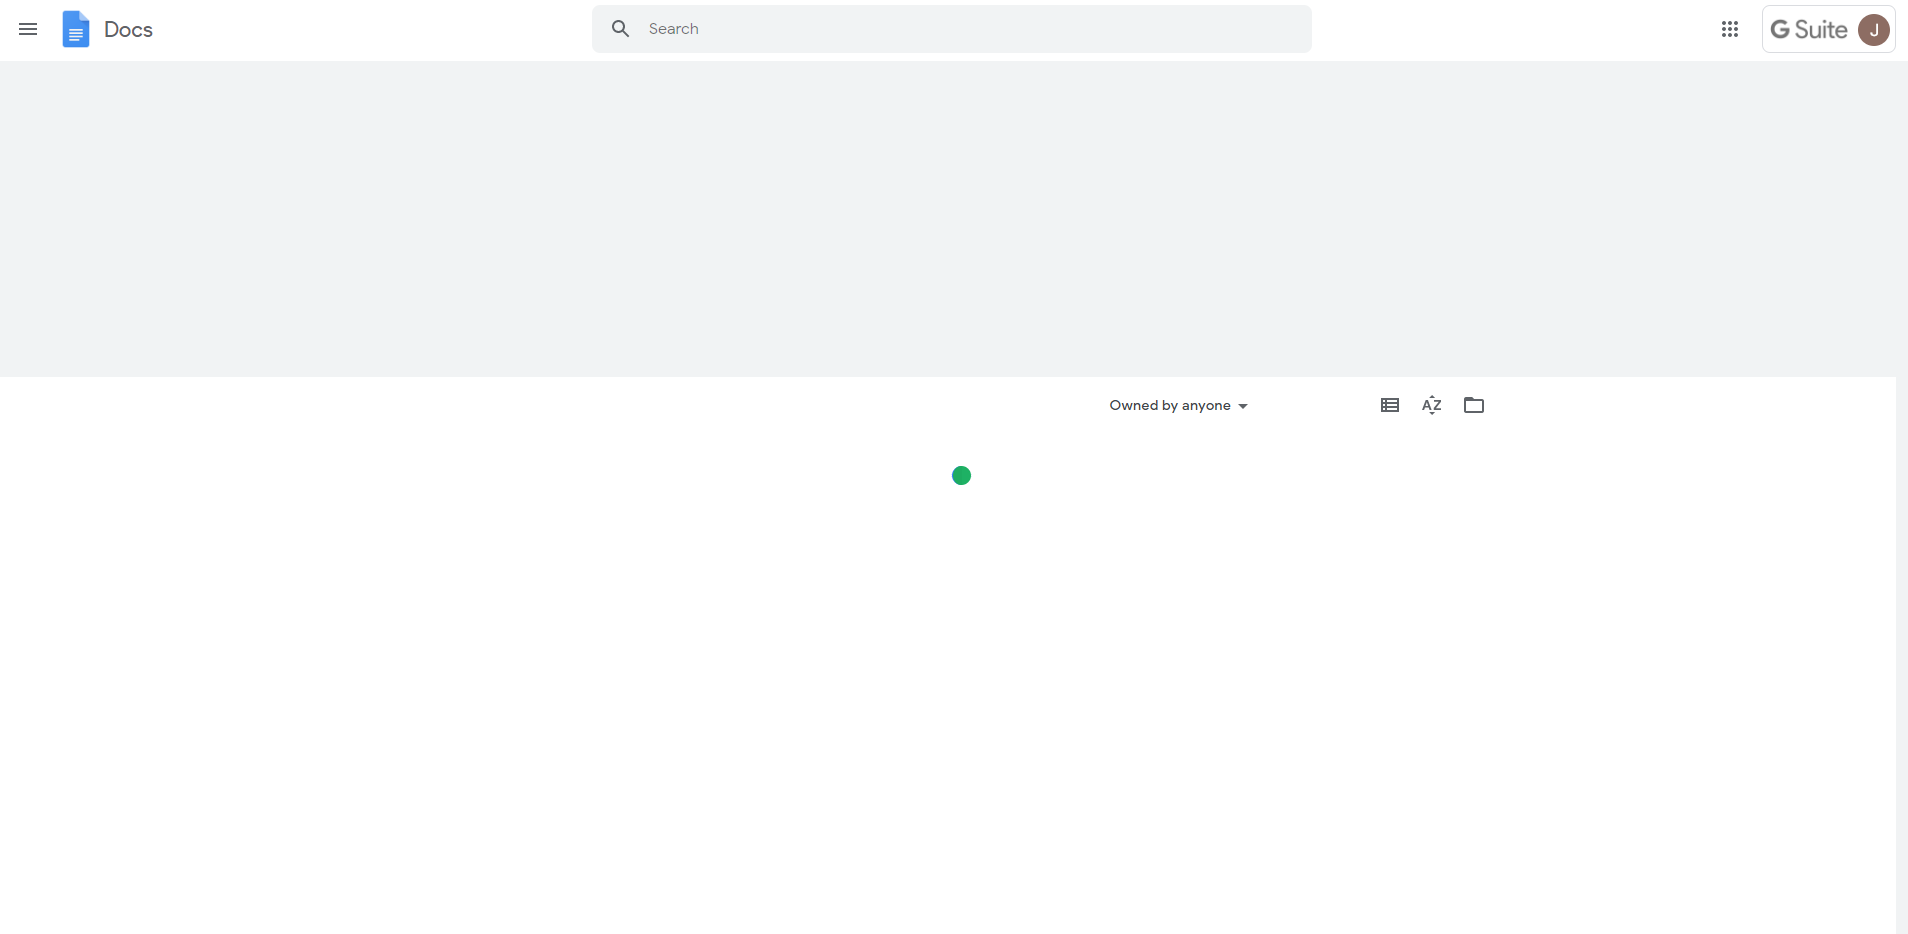Open the main hamburger menu
1908x934 pixels.
pos(28,29)
